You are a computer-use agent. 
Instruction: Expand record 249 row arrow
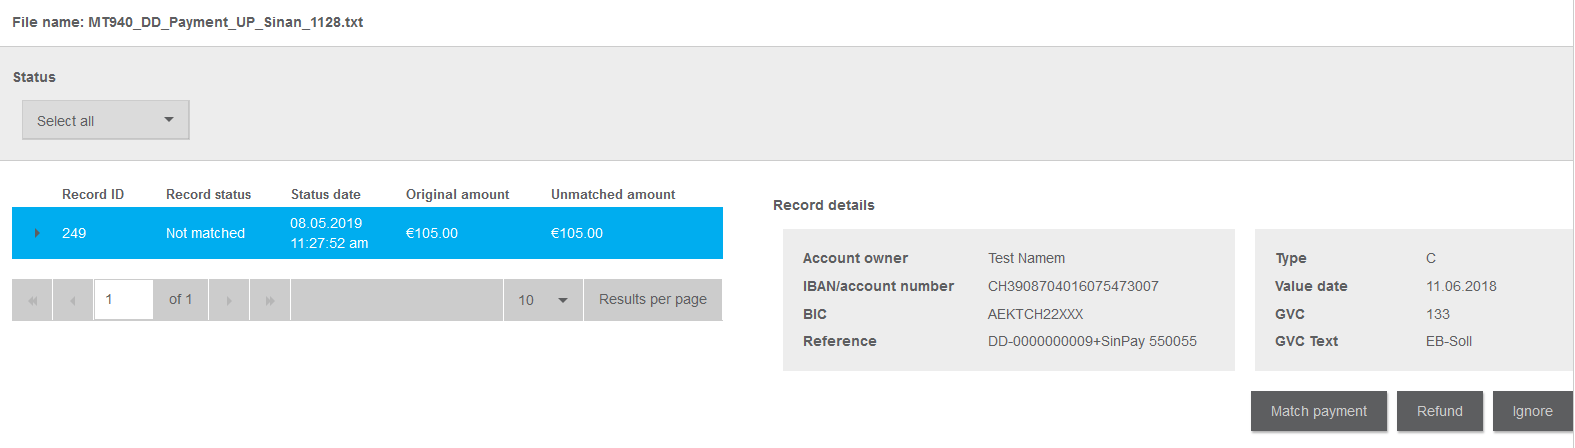tap(37, 233)
